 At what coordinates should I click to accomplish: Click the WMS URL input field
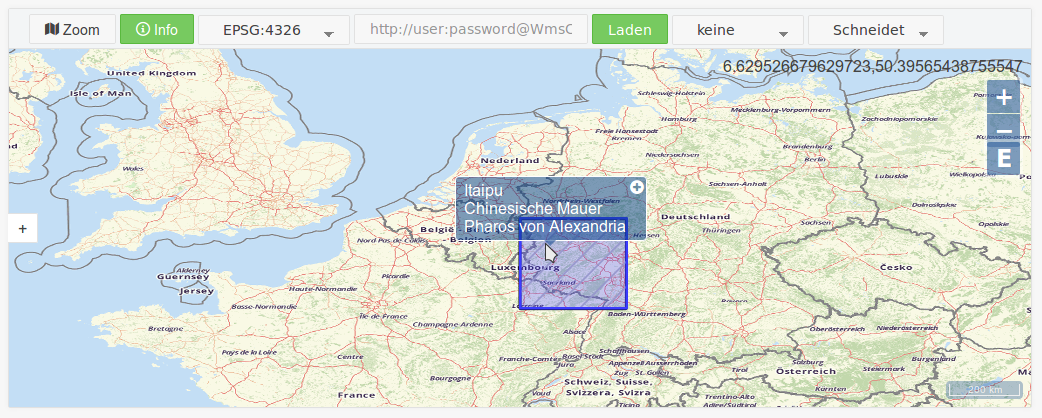coord(470,29)
